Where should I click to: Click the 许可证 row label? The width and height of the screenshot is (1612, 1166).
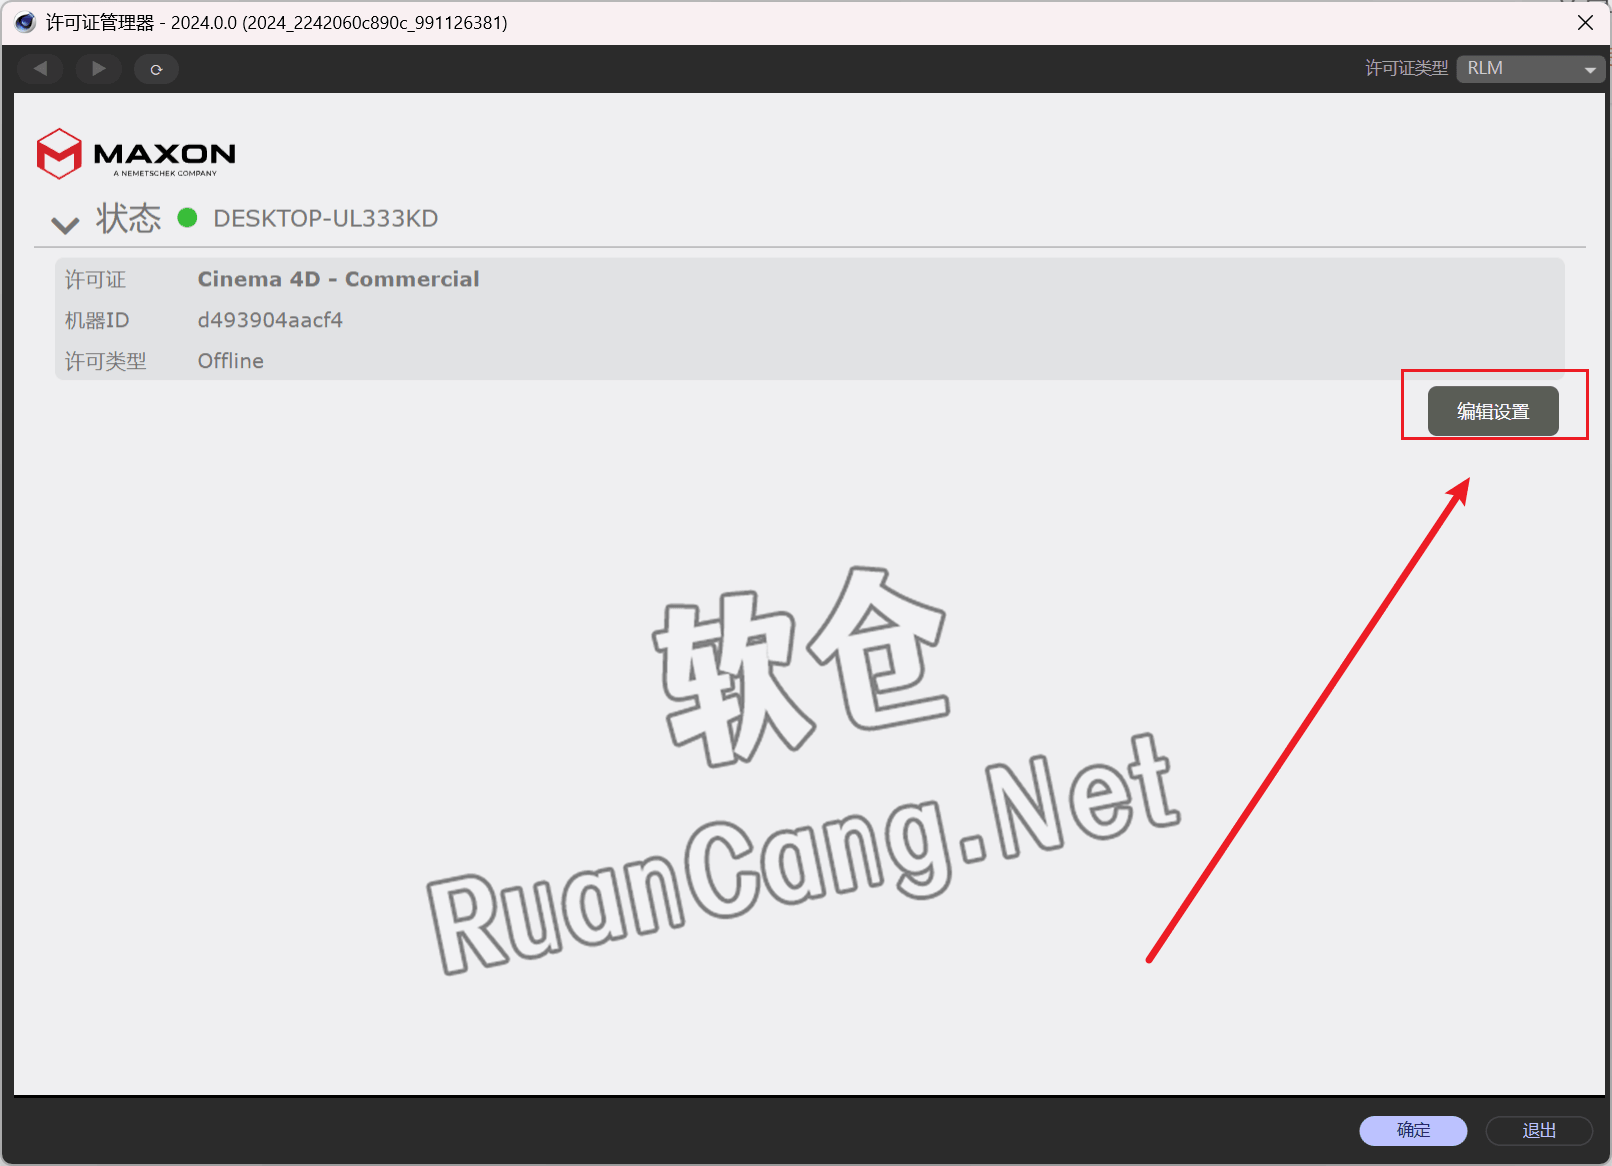pos(96,279)
